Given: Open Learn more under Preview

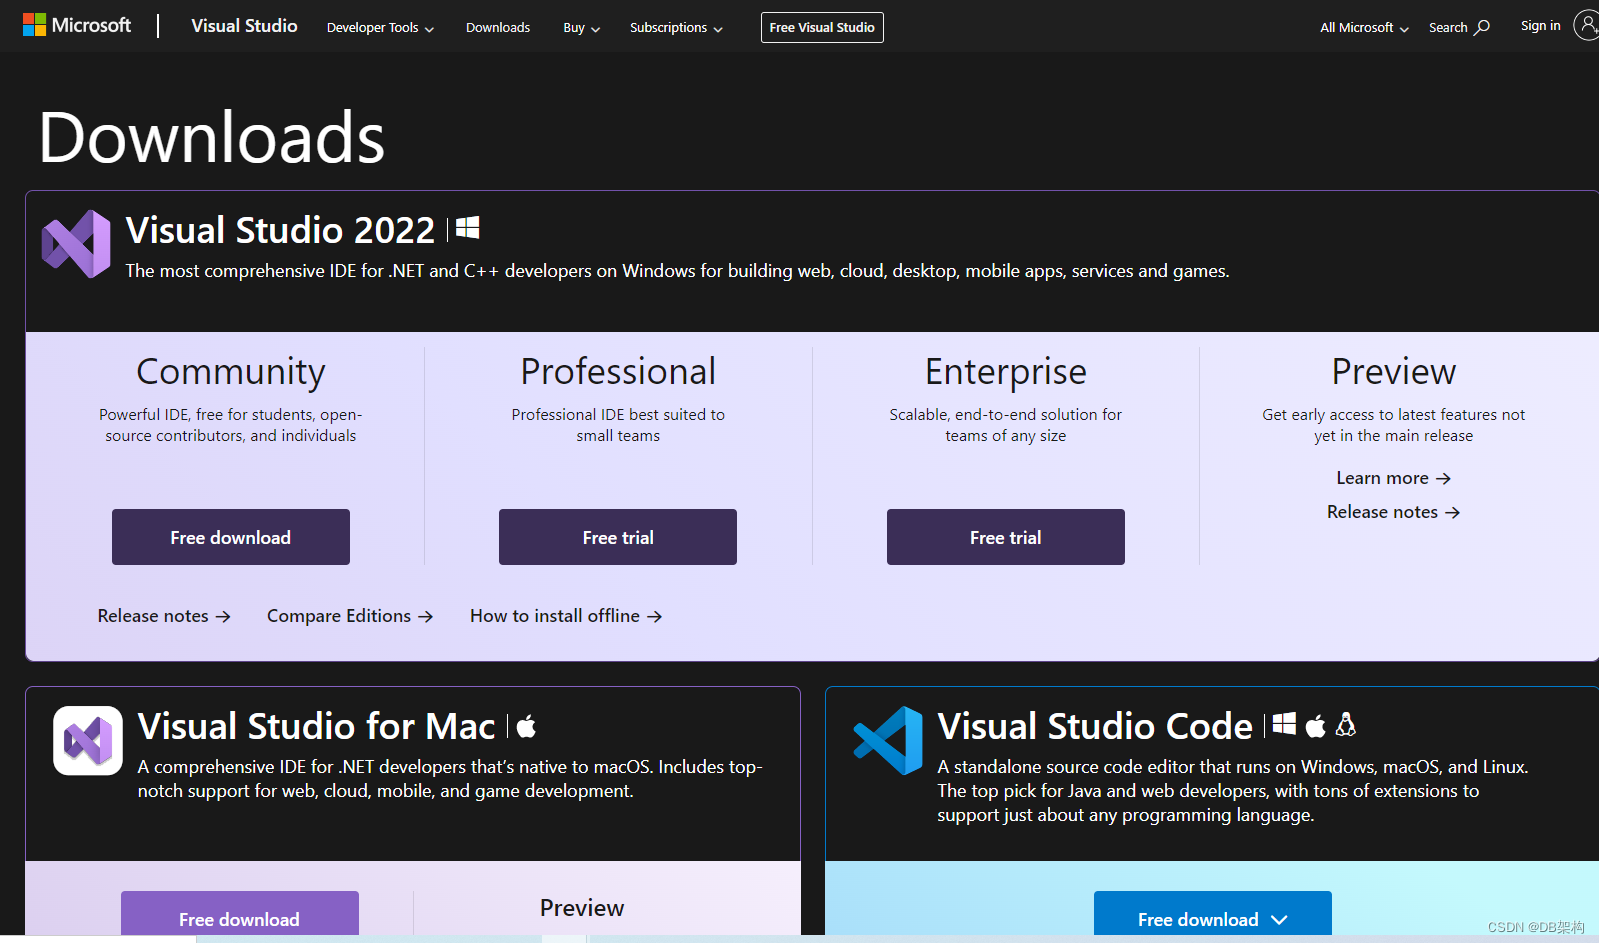Looking at the screenshot, I should (x=1393, y=478).
